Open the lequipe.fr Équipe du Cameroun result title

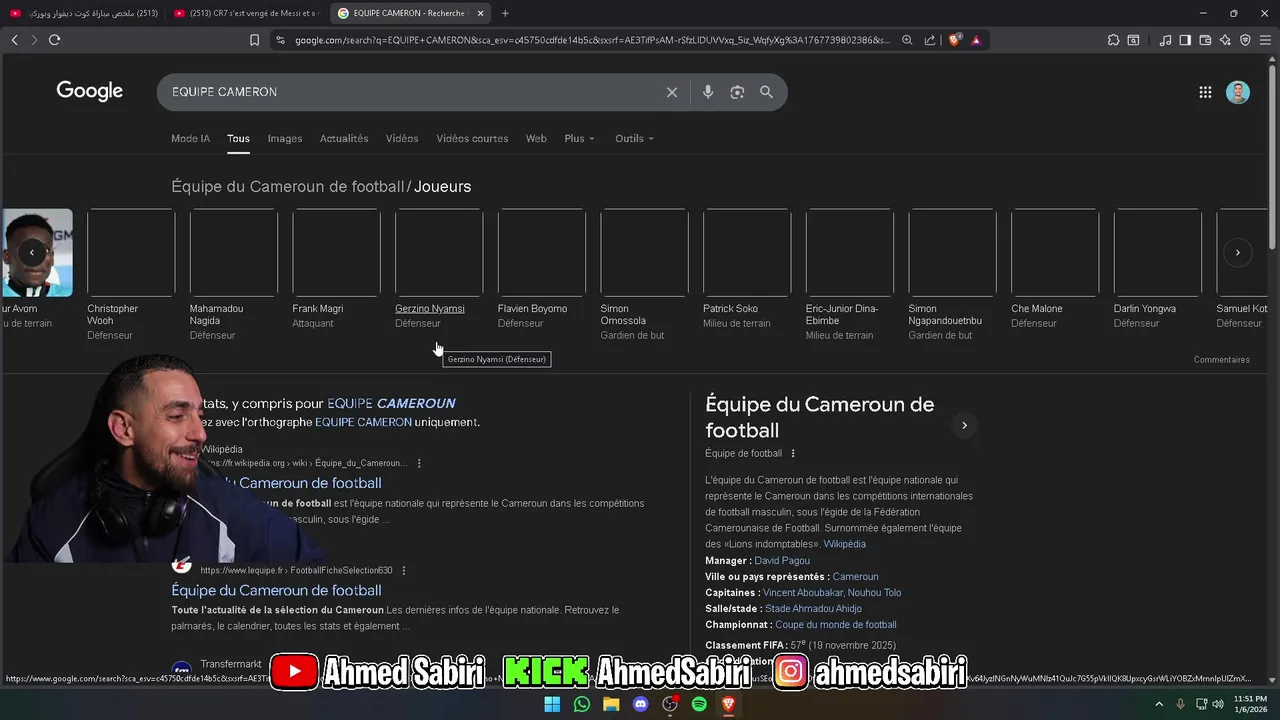point(276,590)
